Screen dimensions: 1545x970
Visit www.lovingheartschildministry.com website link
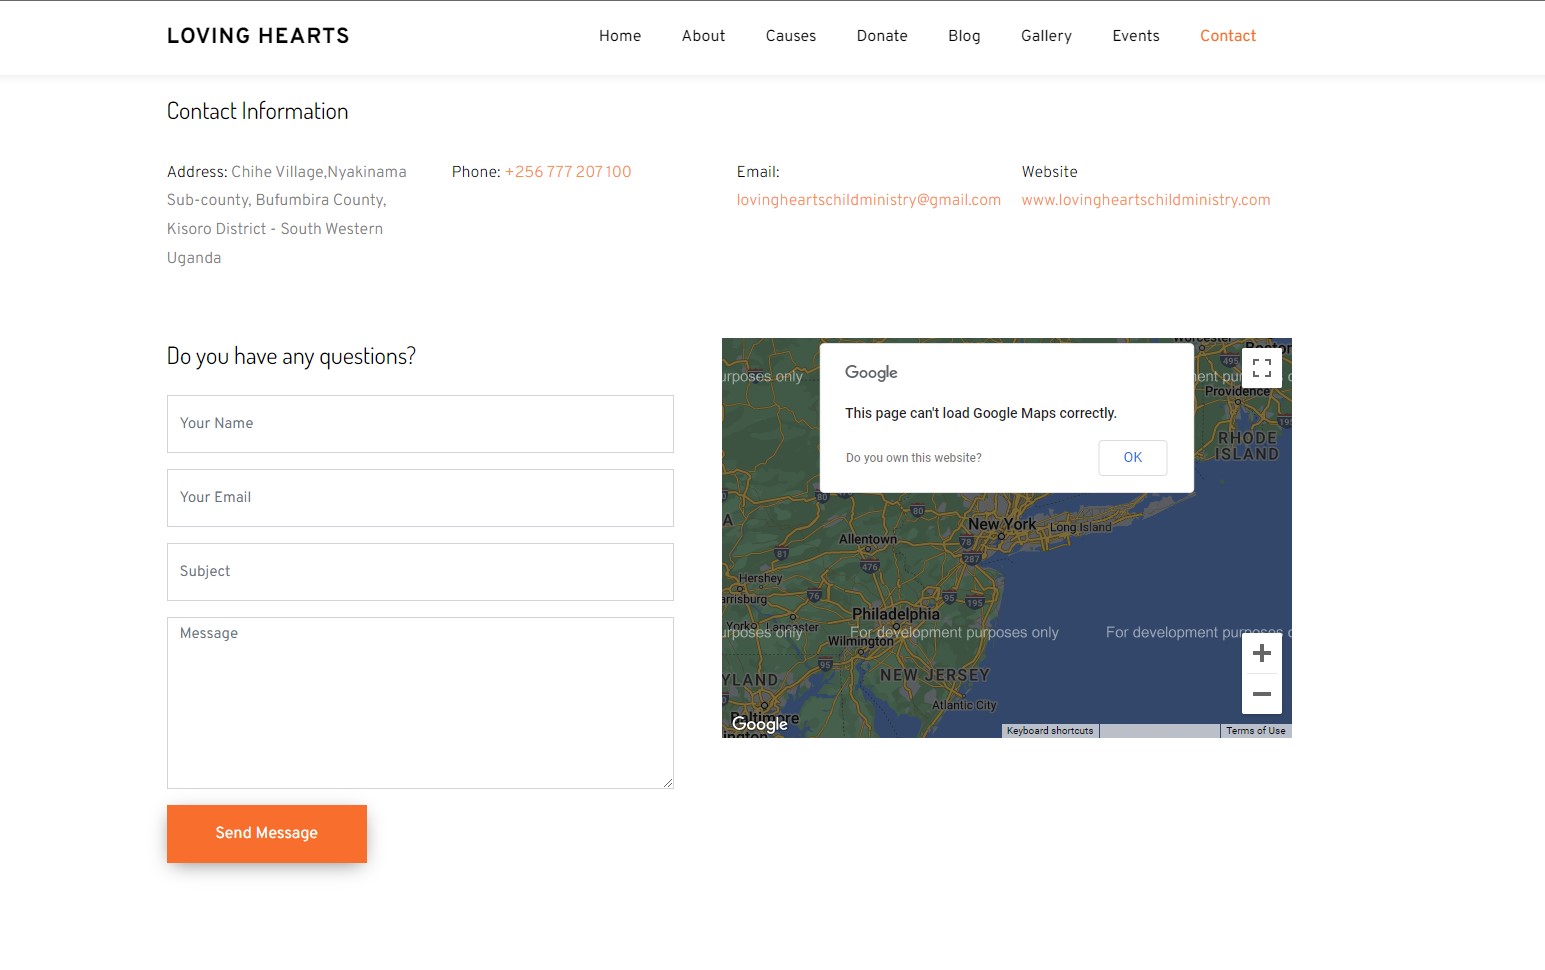(x=1146, y=200)
